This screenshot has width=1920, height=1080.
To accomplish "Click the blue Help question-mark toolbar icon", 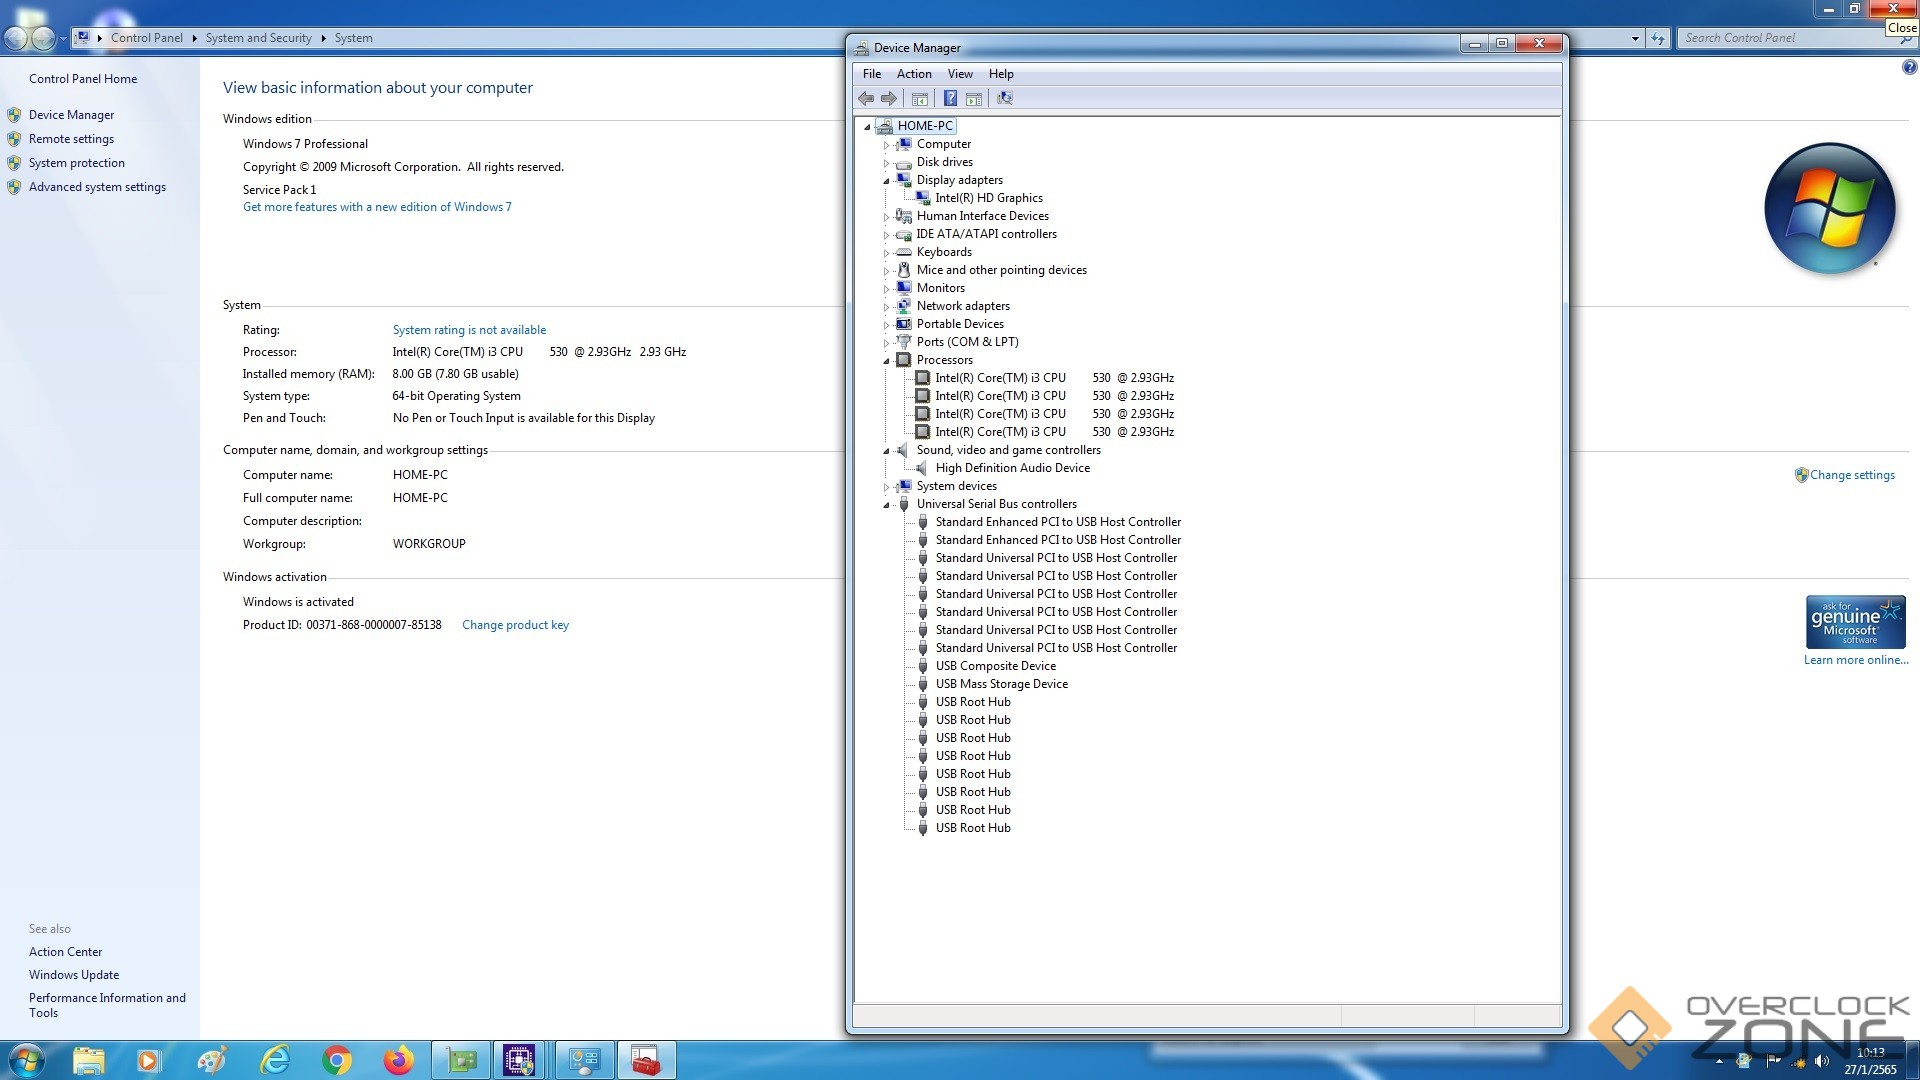I will [x=950, y=98].
